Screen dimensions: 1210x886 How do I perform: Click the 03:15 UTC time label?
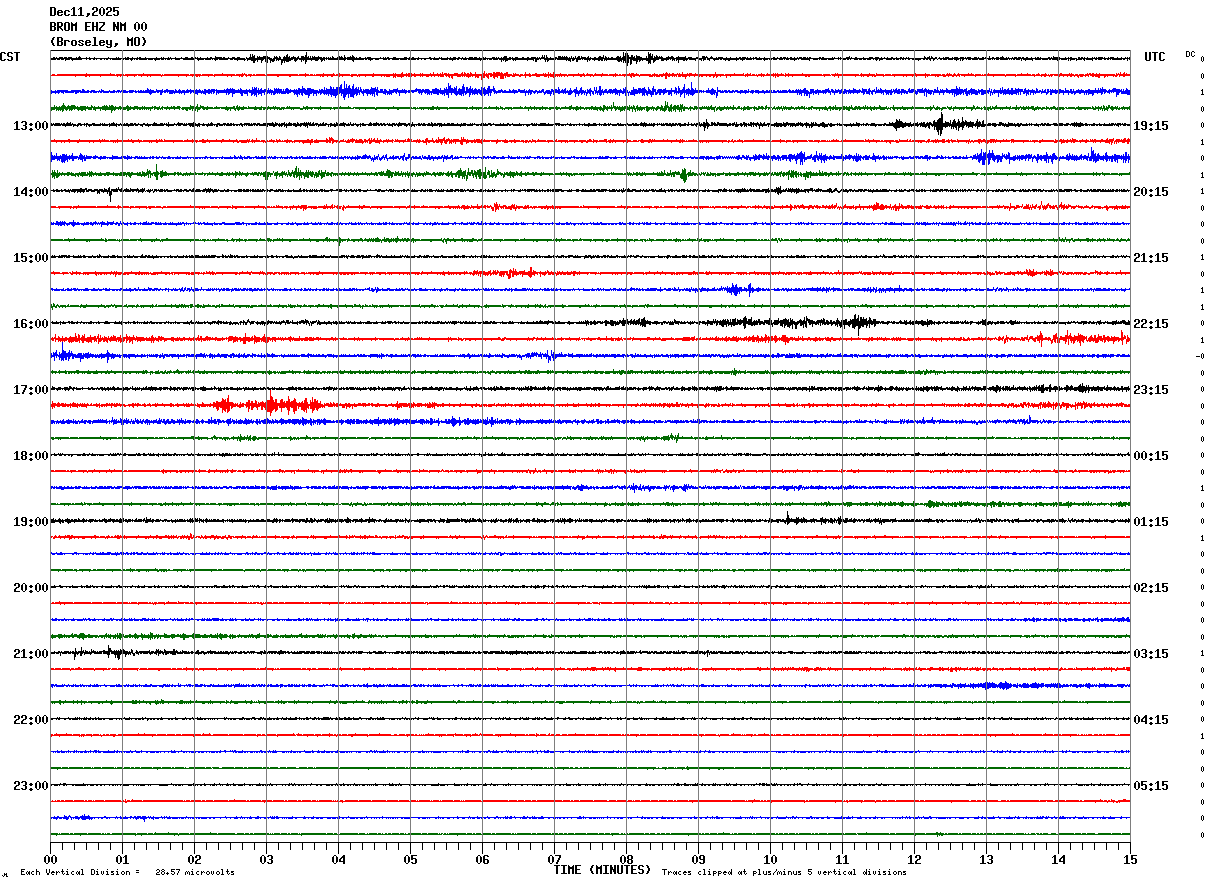tap(1150, 654)
